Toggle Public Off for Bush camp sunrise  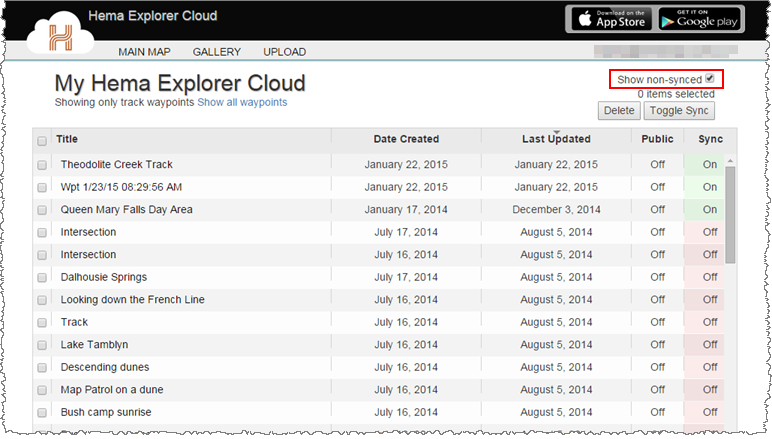(x=657, y=412)
